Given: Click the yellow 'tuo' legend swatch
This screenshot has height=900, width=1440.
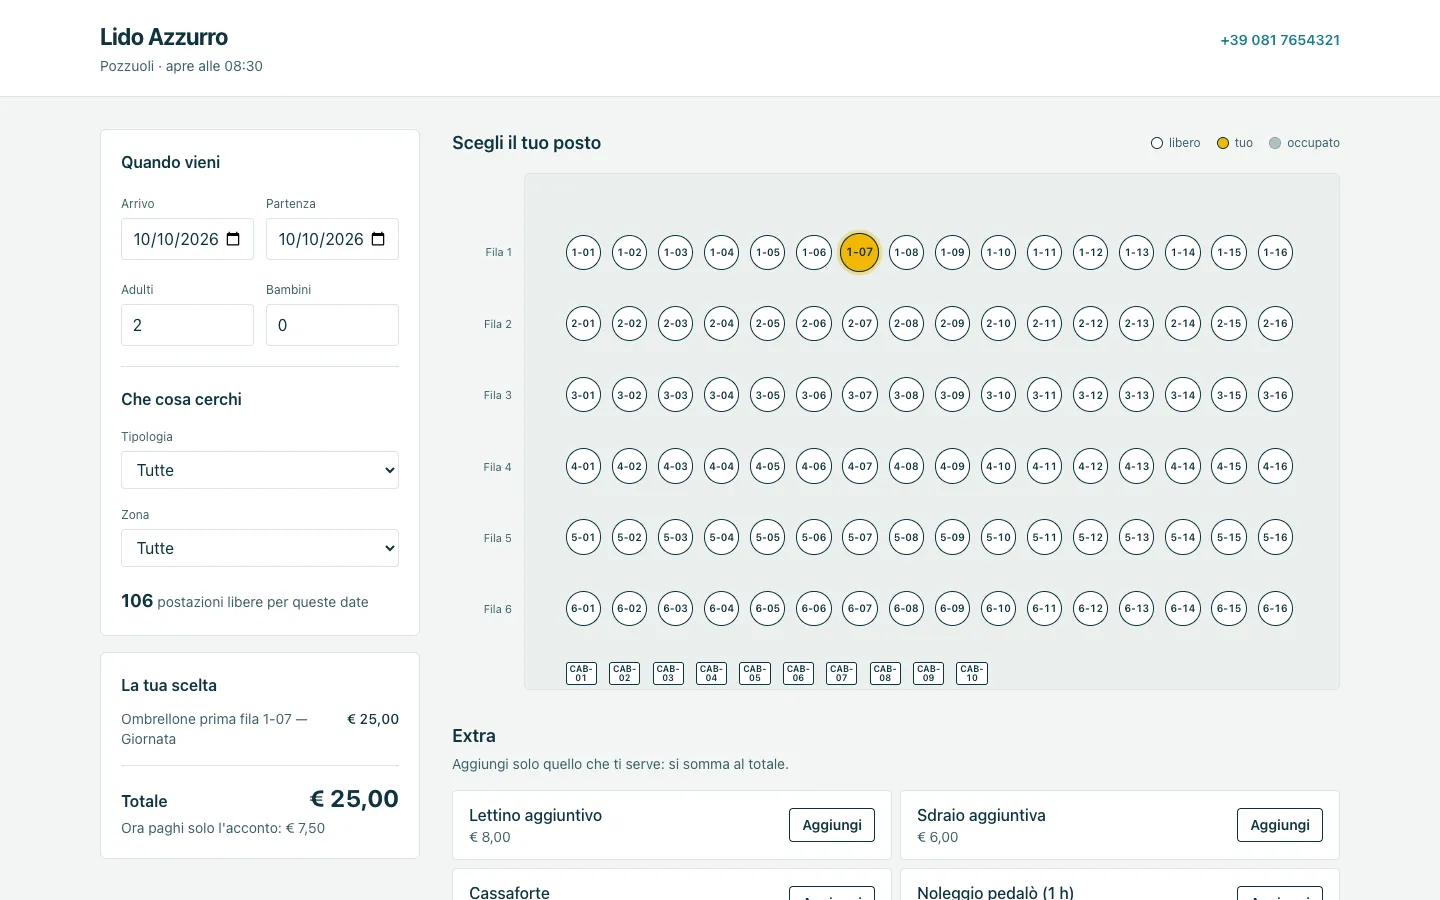Looking at the screenshot, I should coord(1222,143).
